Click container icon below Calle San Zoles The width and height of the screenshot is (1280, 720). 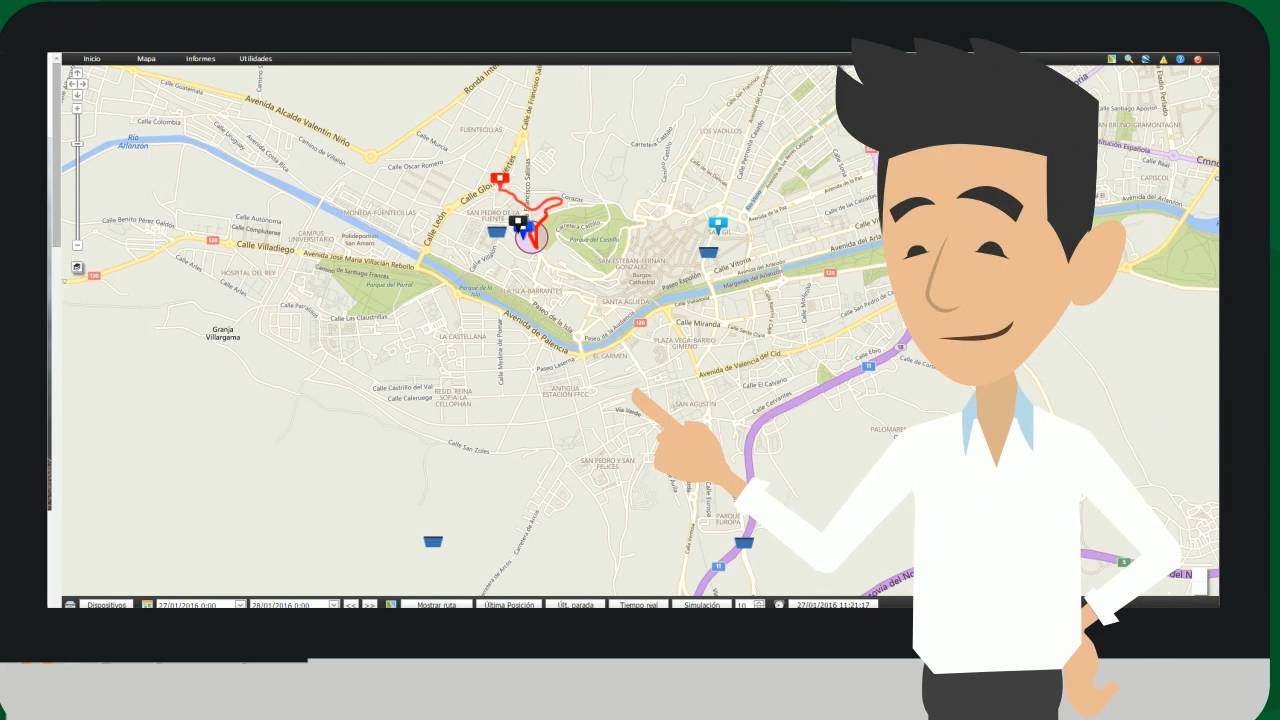(x=433, y=542)
